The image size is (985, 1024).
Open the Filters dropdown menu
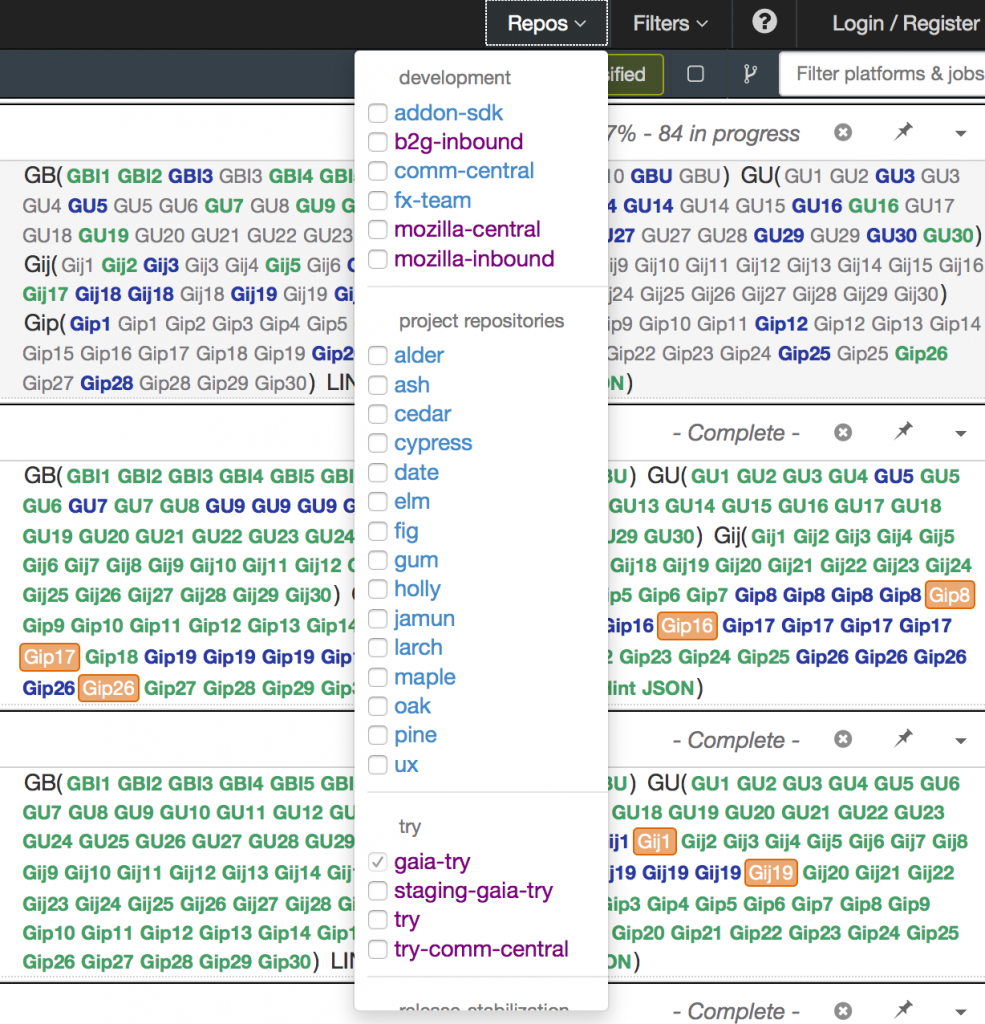point(670,24)
